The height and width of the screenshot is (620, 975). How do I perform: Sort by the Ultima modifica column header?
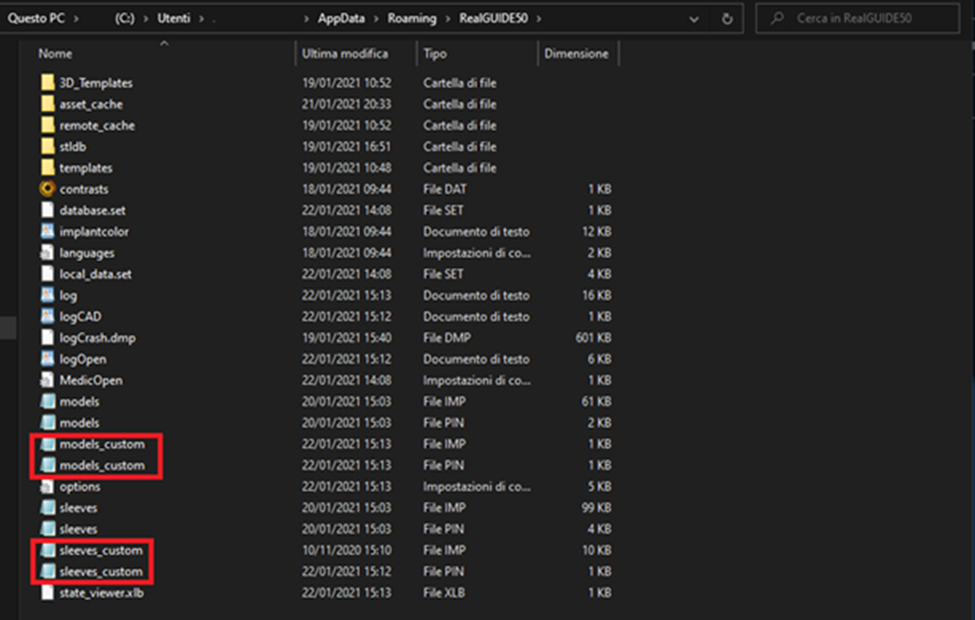point(345,53)
